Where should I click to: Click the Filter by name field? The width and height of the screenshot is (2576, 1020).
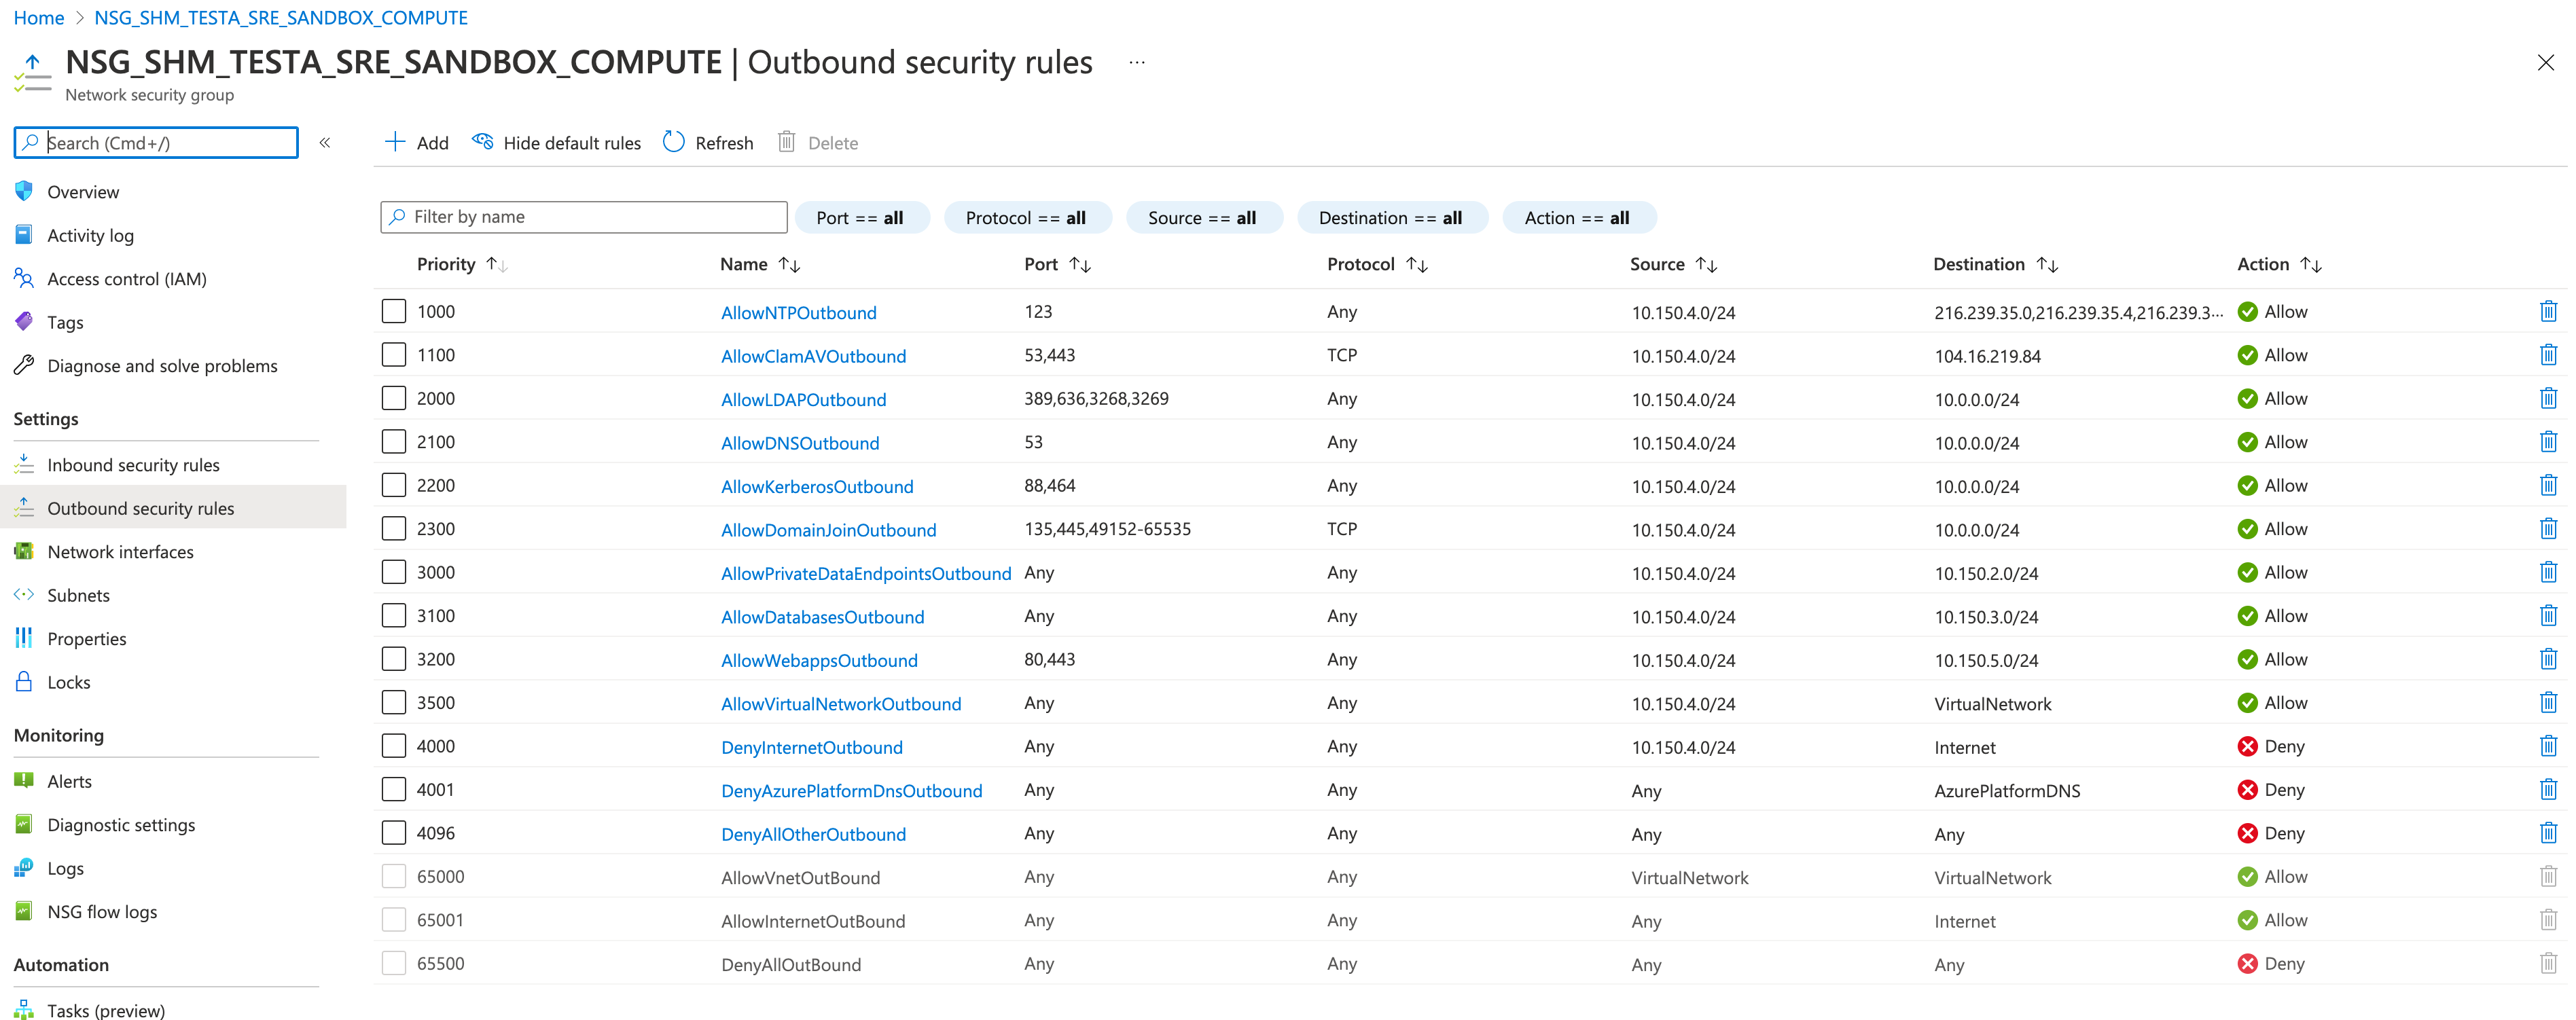coord(584,217)
